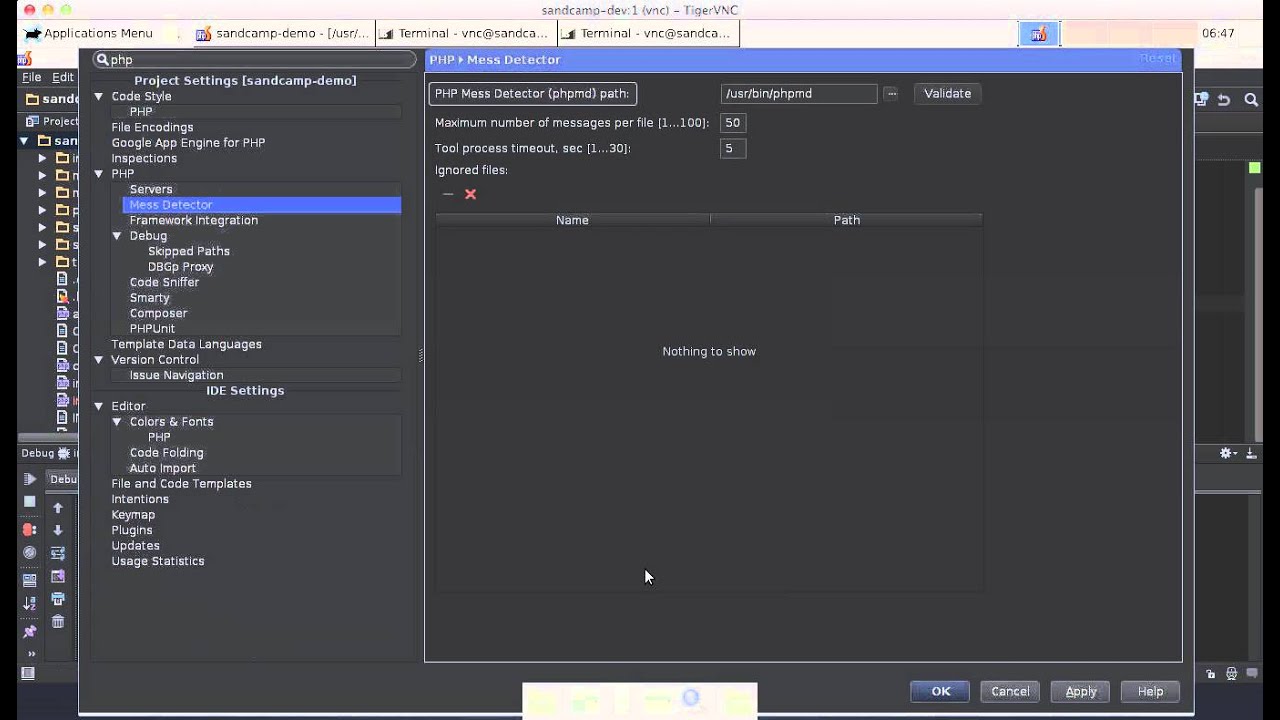Click the Restore Layout icon in Debug panel

tap(29, 580)
